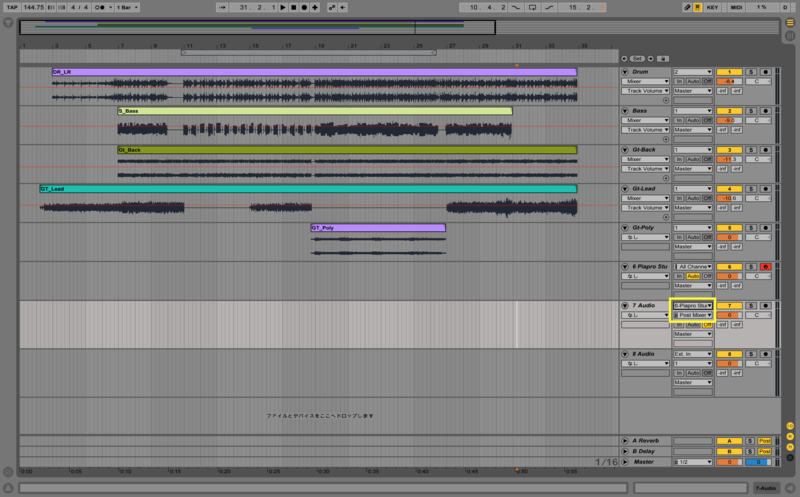Click the Bass pan control C
This screenshot has width=800, height=497.
[758, 120]
